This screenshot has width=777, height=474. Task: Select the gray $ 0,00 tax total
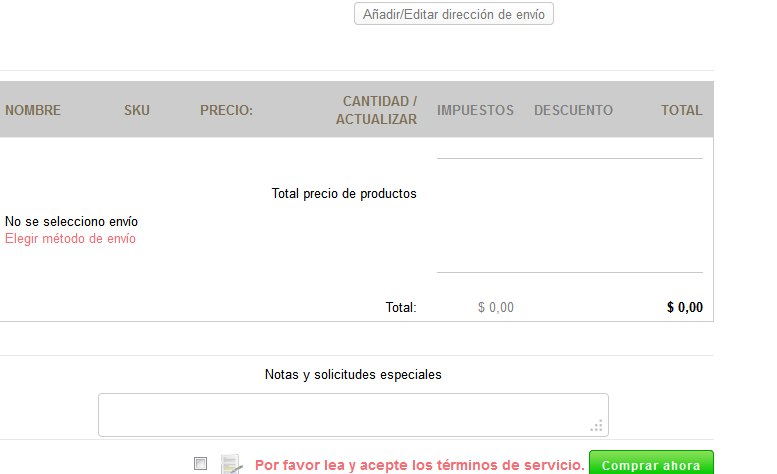pos(496,308)
